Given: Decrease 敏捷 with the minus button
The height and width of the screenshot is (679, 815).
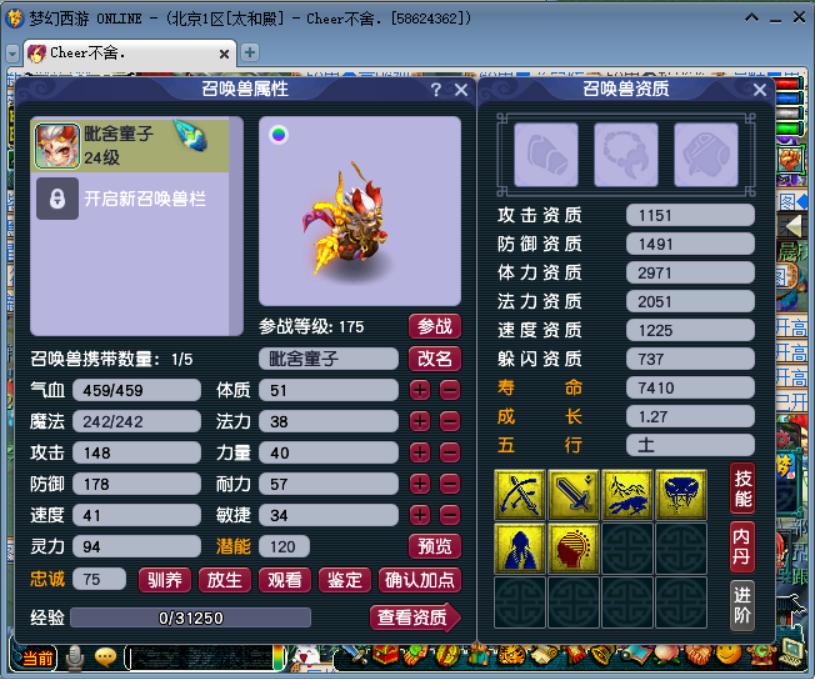Looking at the screenshot, I should coord(450,515).
